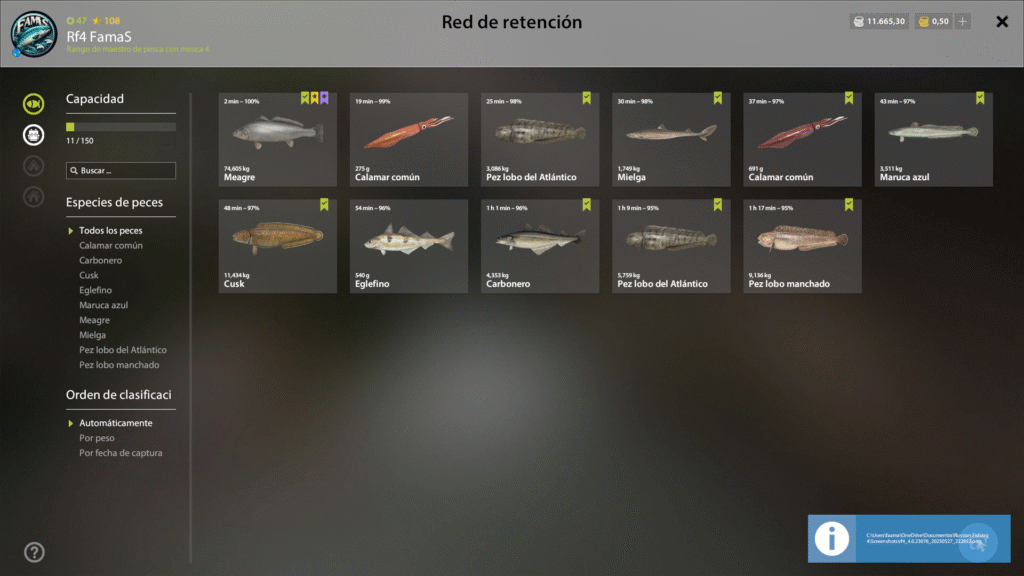Open the backpack storage icon
This screenshot has height=576, width=1024.
pyautogui.click(x=33, y=135)
